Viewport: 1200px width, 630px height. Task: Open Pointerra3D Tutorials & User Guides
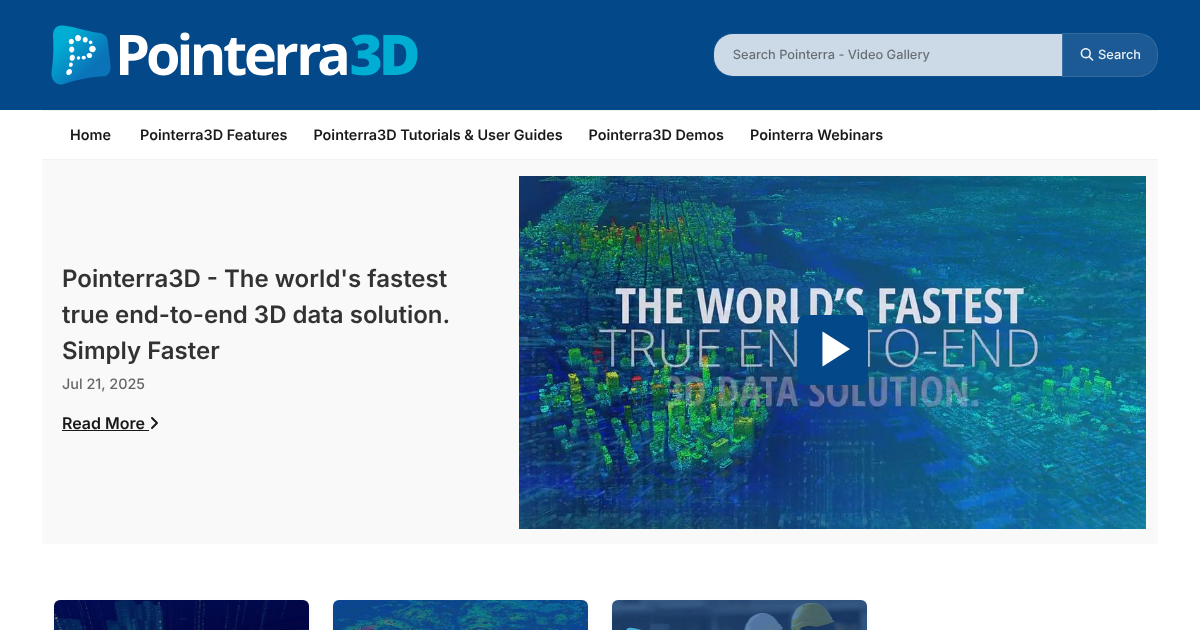438,135
